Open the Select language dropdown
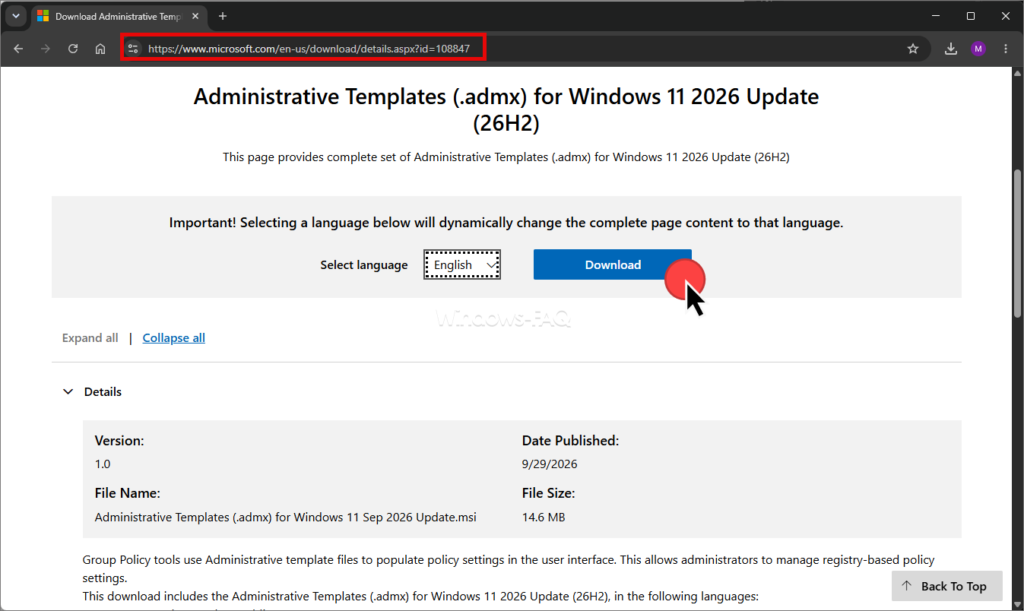This screenshot has width=1024, height=611. (x=462, y=264)
